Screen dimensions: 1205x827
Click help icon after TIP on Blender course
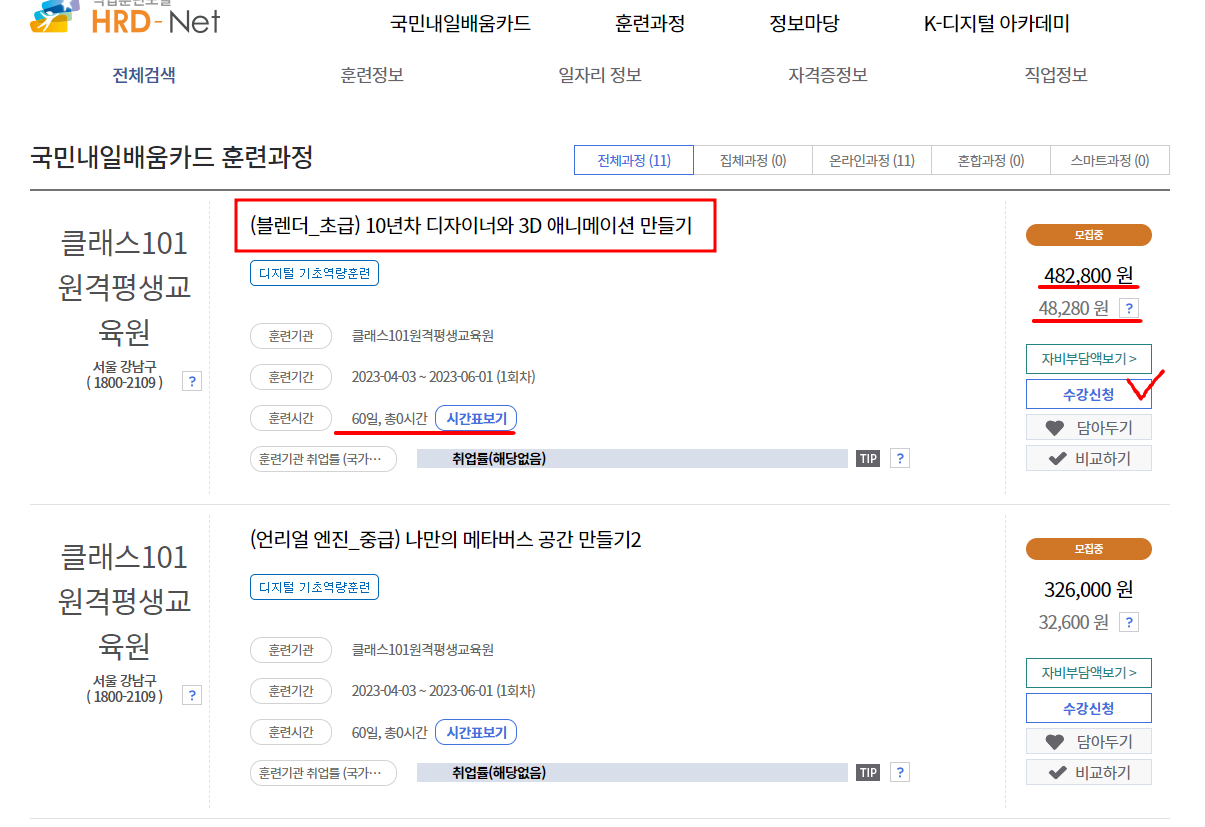point(900,459)
